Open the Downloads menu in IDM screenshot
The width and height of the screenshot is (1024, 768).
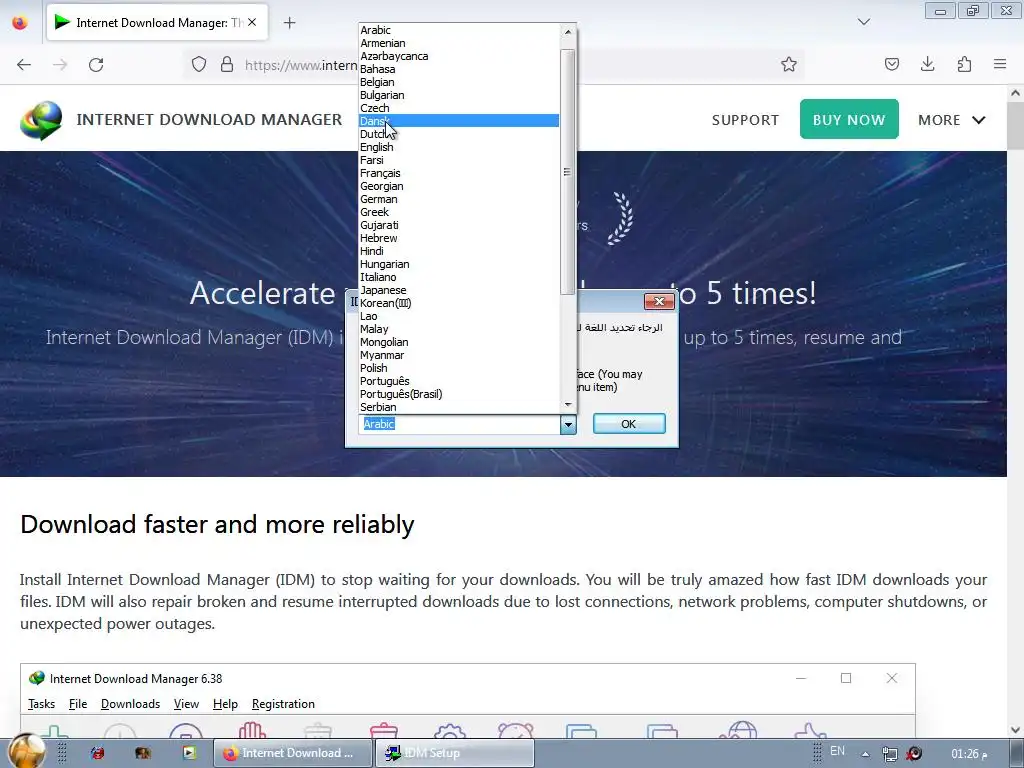pyautogui.click(x=130, y=704)
